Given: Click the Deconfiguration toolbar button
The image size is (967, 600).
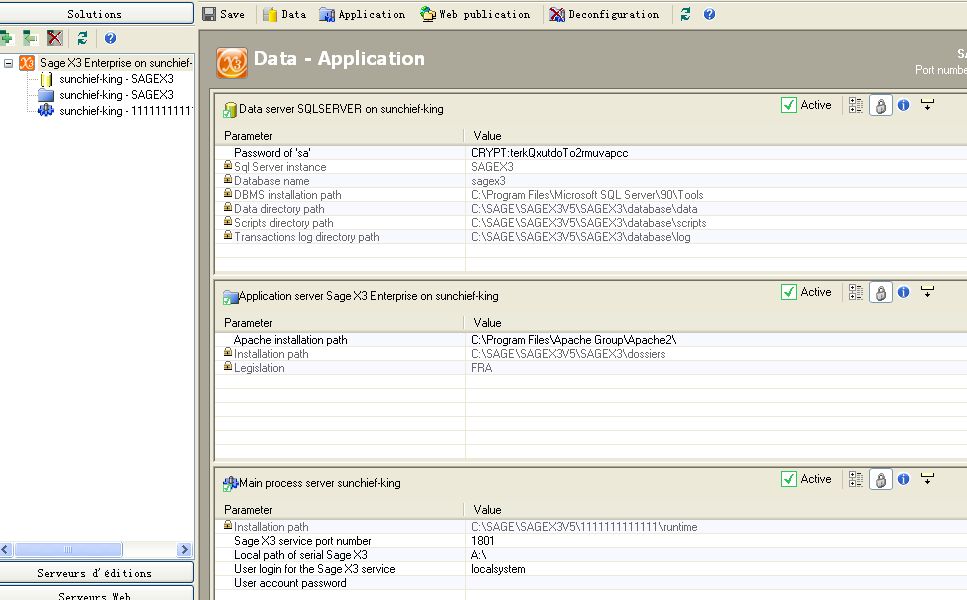Looking at the screenshot, I should [x=604, y=14].
